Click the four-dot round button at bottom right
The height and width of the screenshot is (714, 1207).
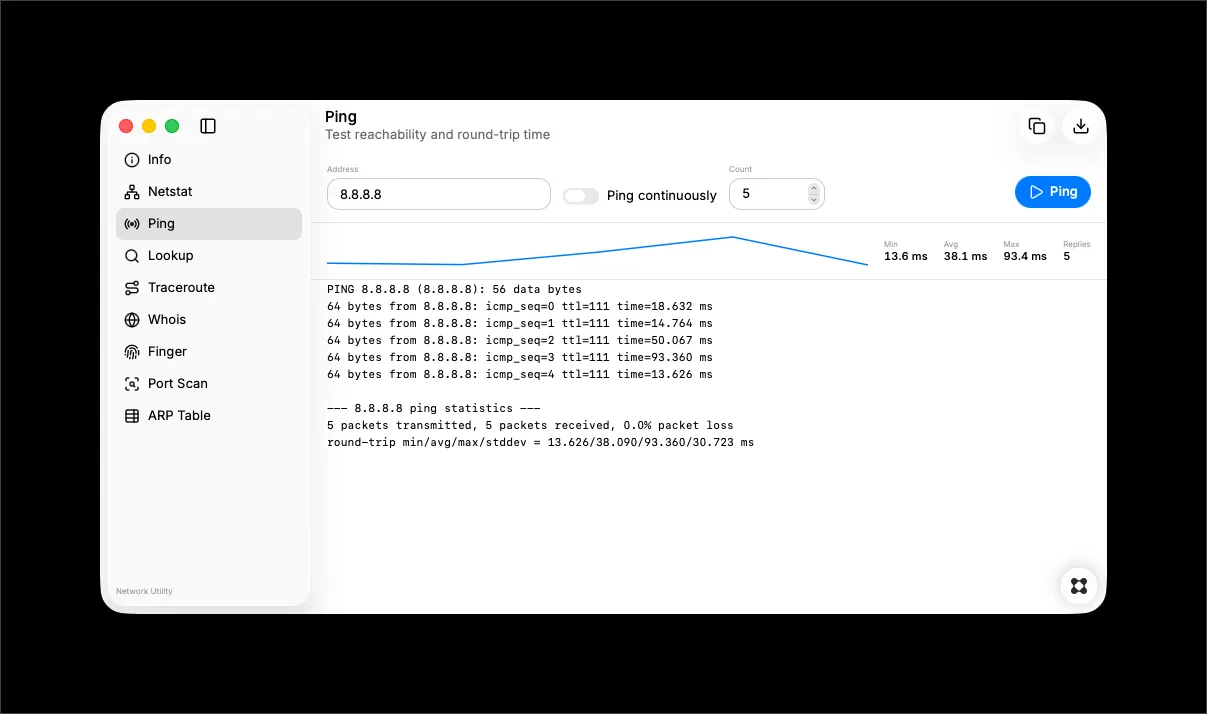click(1079, 586)
